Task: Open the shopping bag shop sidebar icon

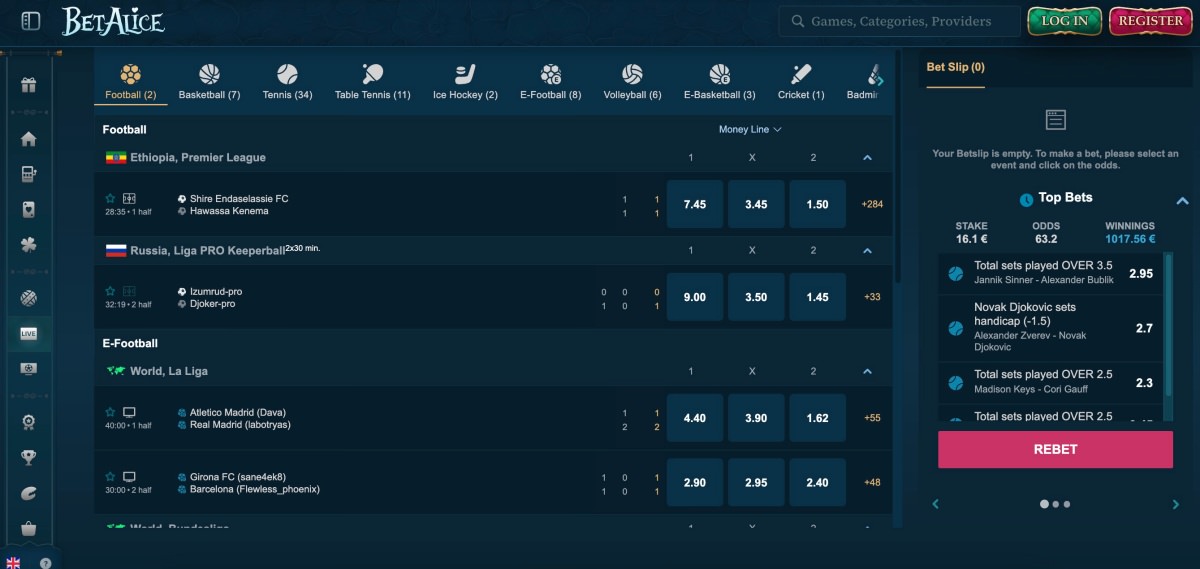Action: tap(29, 527)
